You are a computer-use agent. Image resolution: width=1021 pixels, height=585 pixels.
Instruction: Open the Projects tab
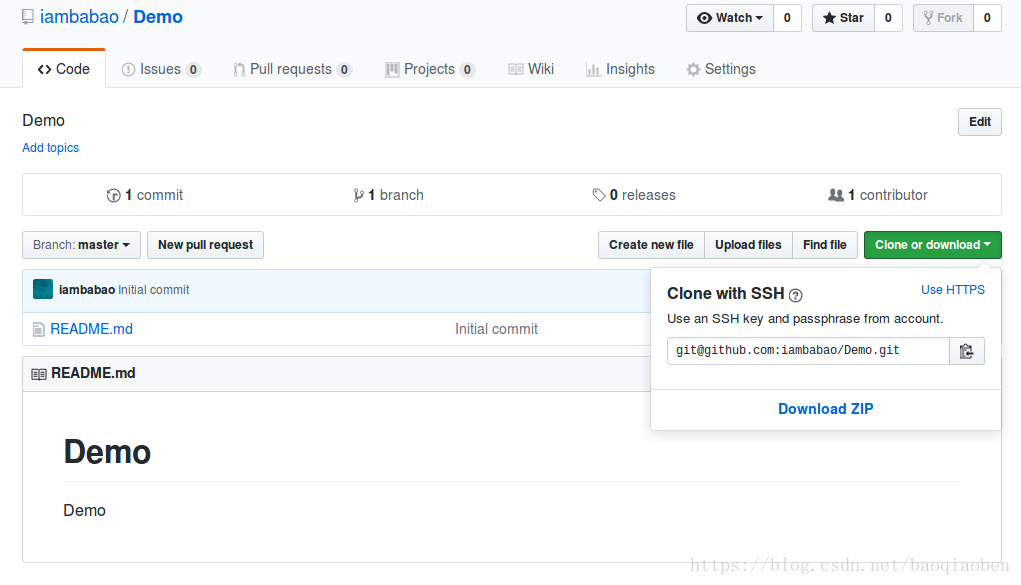tap(430, 69)
